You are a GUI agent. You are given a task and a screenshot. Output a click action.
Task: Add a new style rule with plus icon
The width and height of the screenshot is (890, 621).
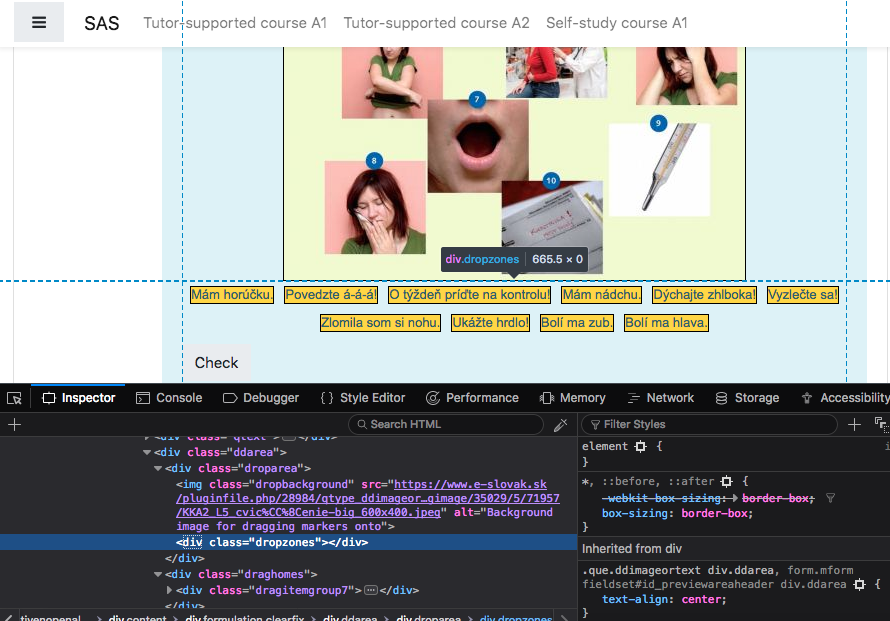tap(854, 424)
